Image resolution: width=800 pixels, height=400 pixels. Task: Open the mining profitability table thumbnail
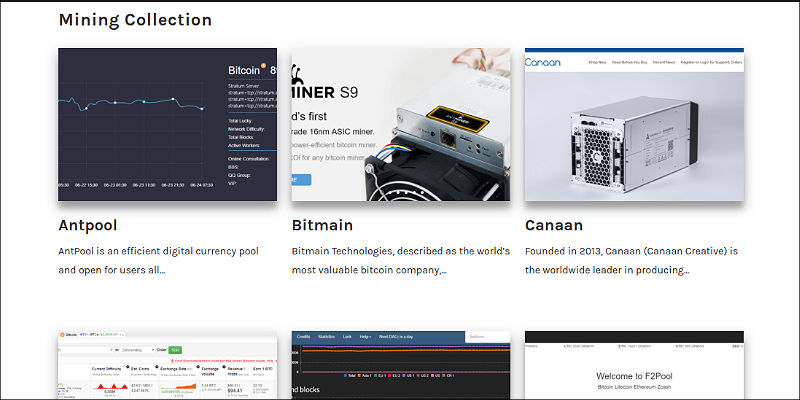pos(167,365)
